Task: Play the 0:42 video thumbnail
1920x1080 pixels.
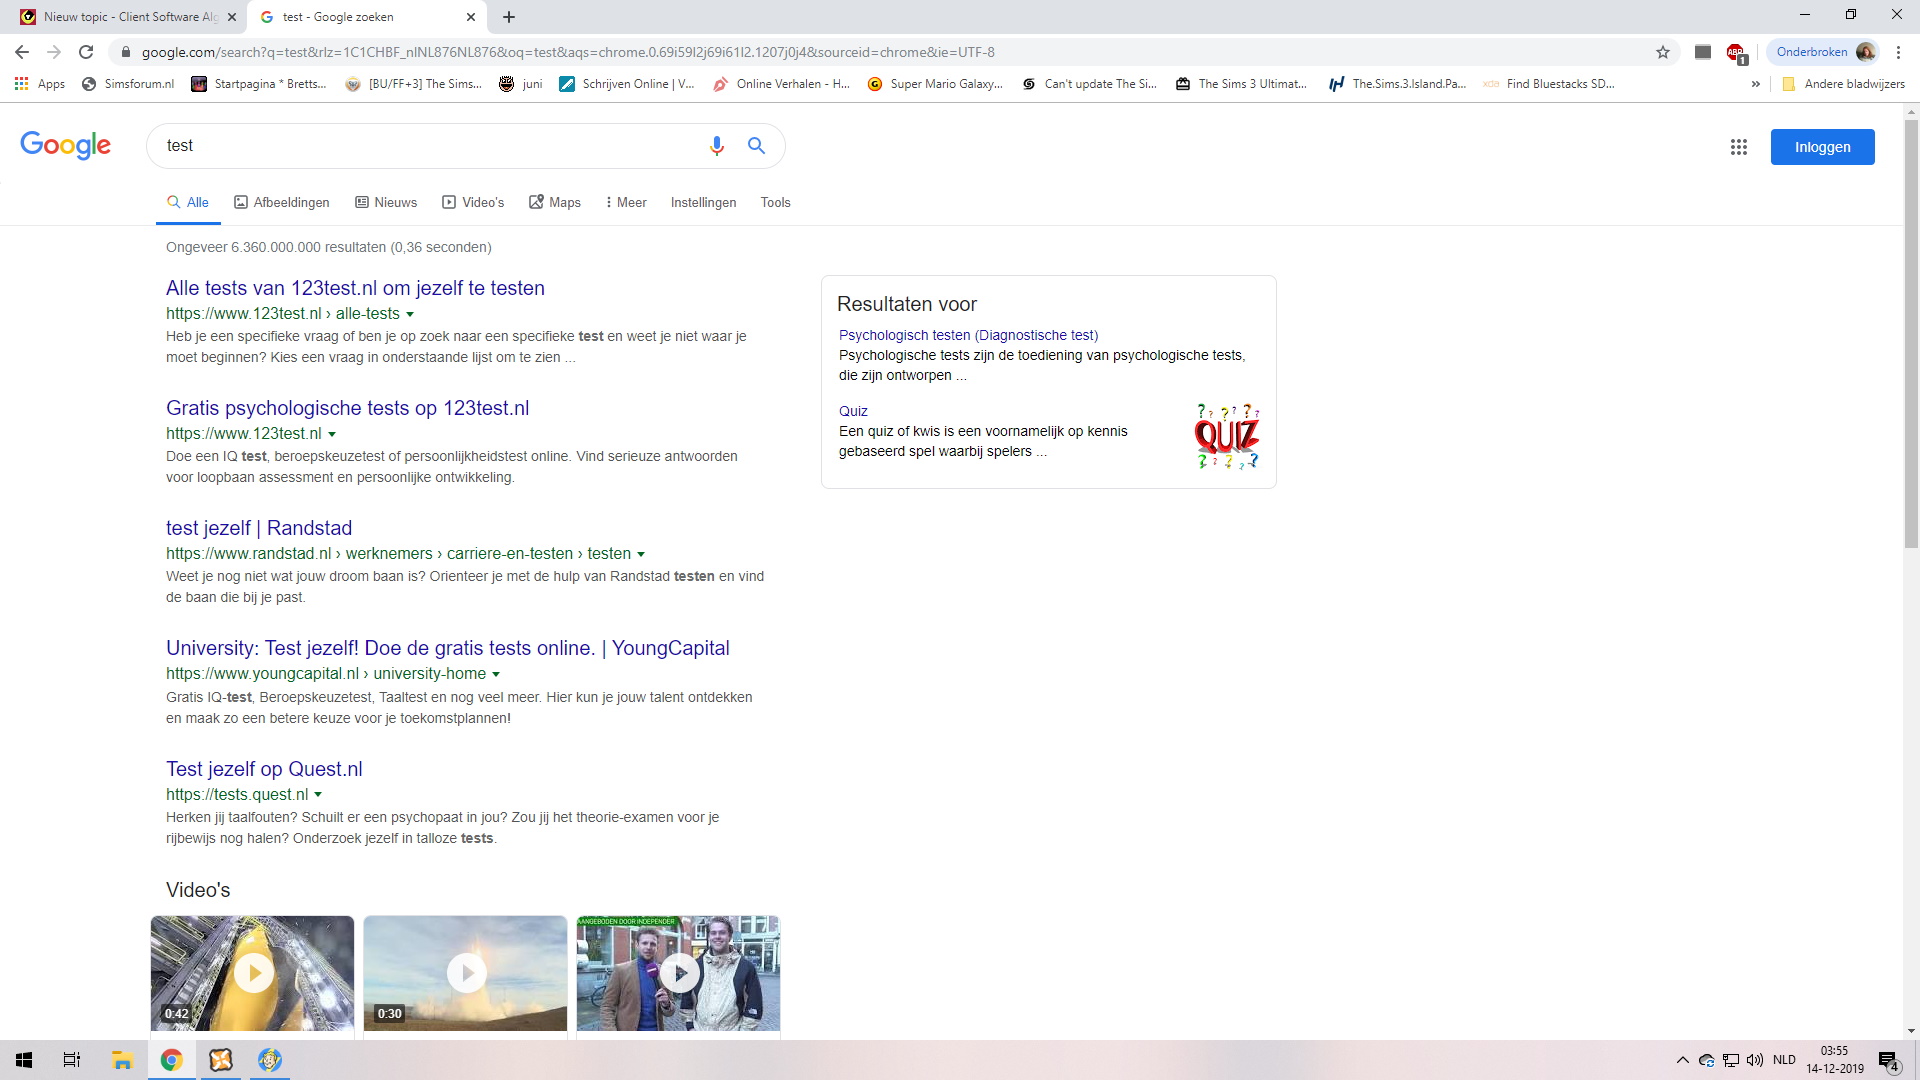Action: click(x=252, y=973)
